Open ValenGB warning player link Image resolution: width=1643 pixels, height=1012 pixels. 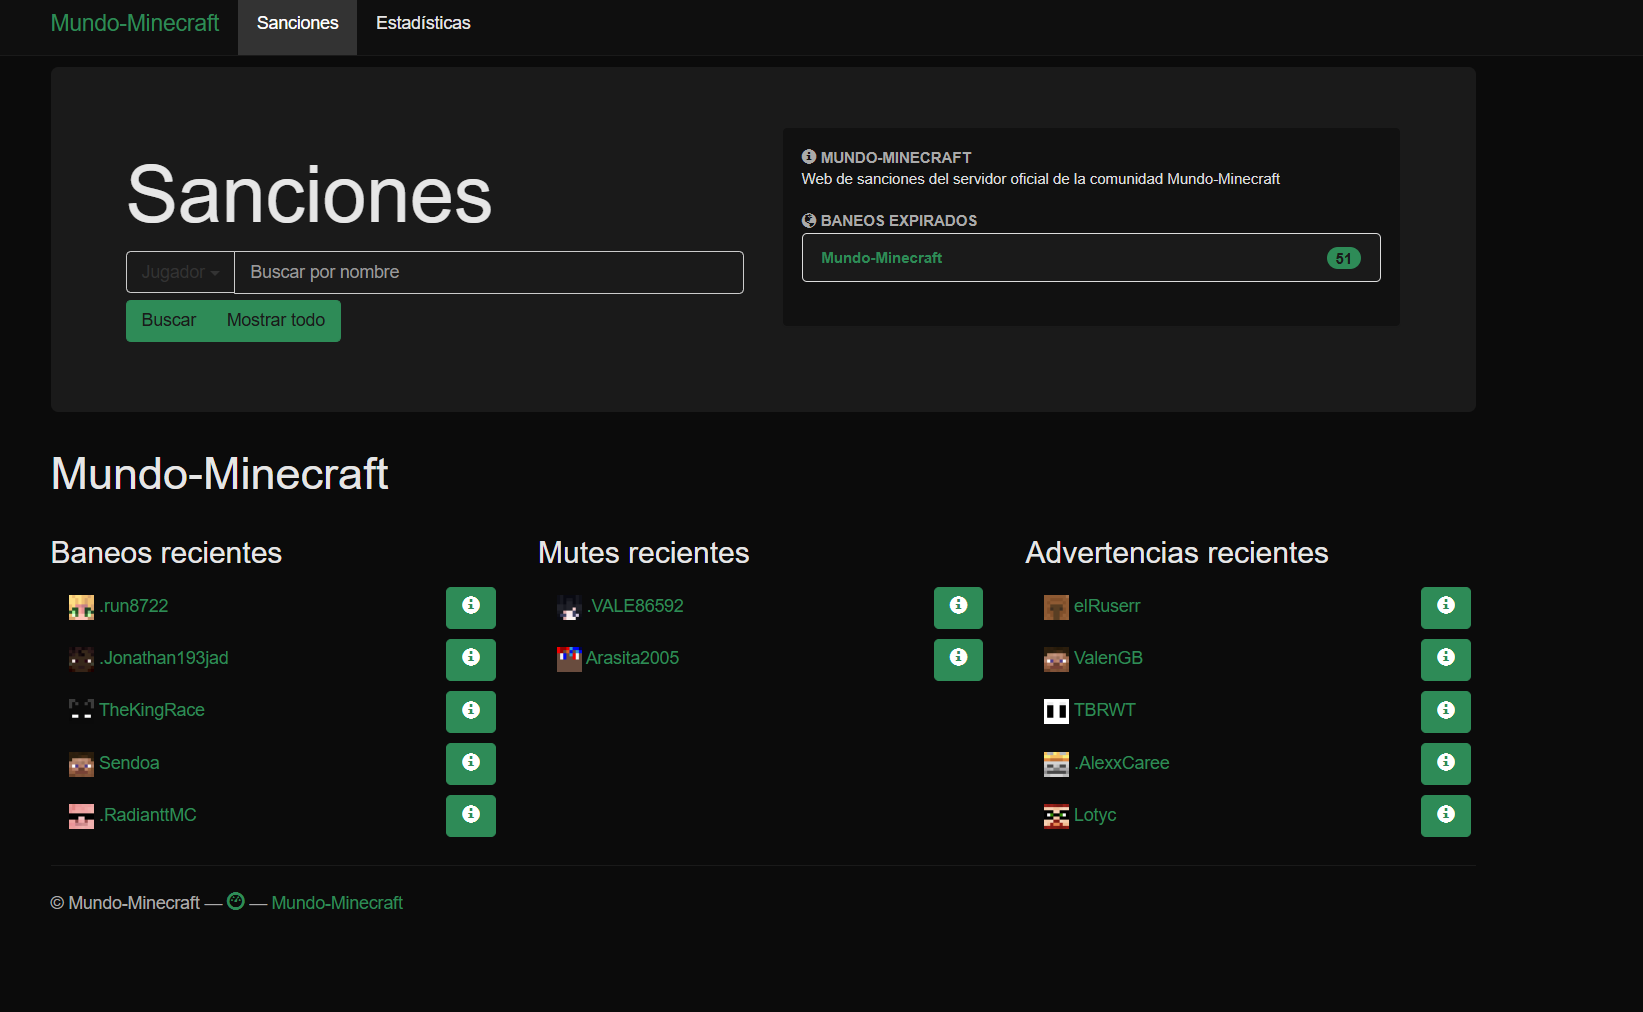pyautogui.click(x=1108, y=658)
